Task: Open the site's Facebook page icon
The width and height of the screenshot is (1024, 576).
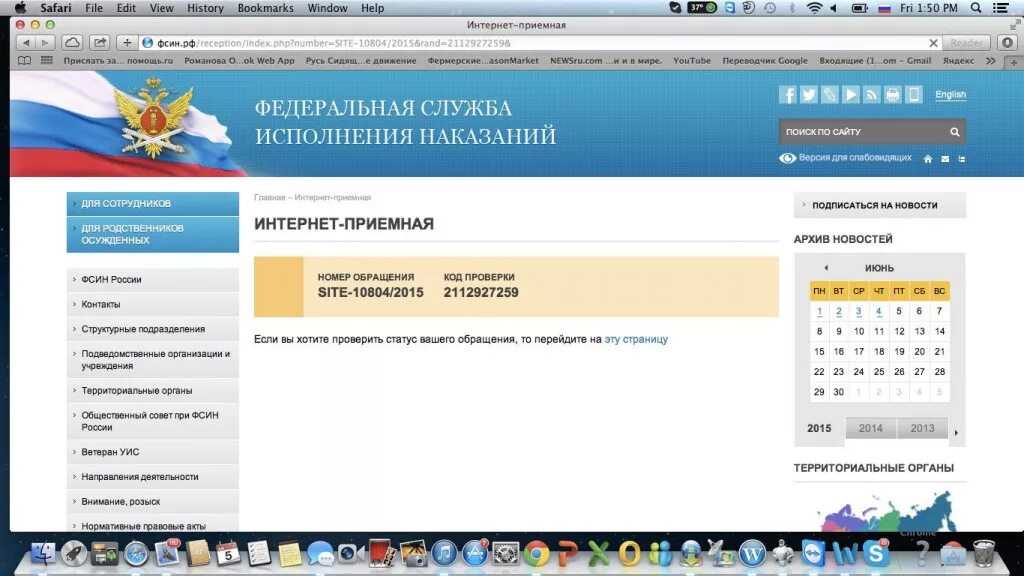Action: pos(788,95)
